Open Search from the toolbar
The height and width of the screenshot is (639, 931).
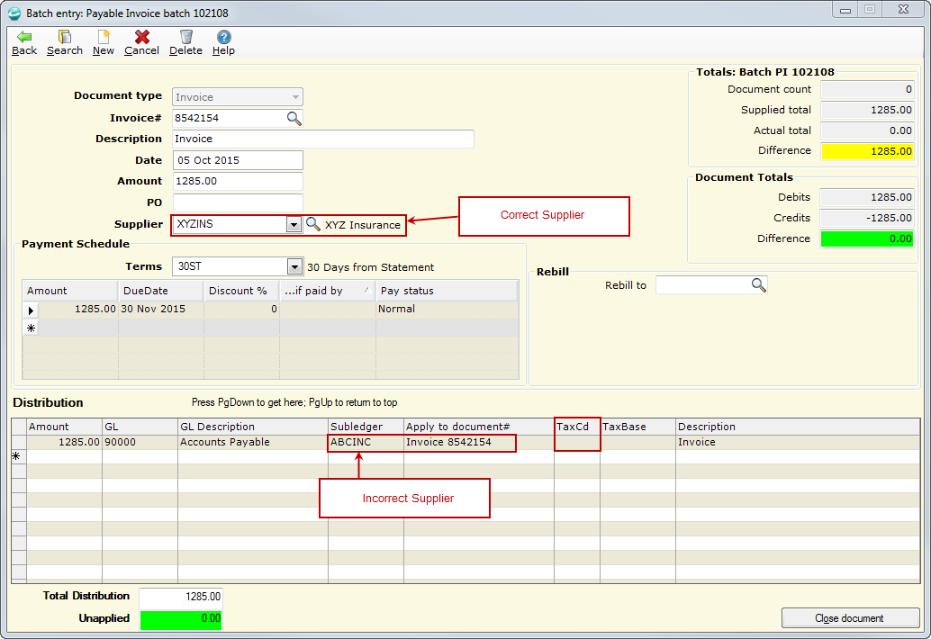(64, 37)
